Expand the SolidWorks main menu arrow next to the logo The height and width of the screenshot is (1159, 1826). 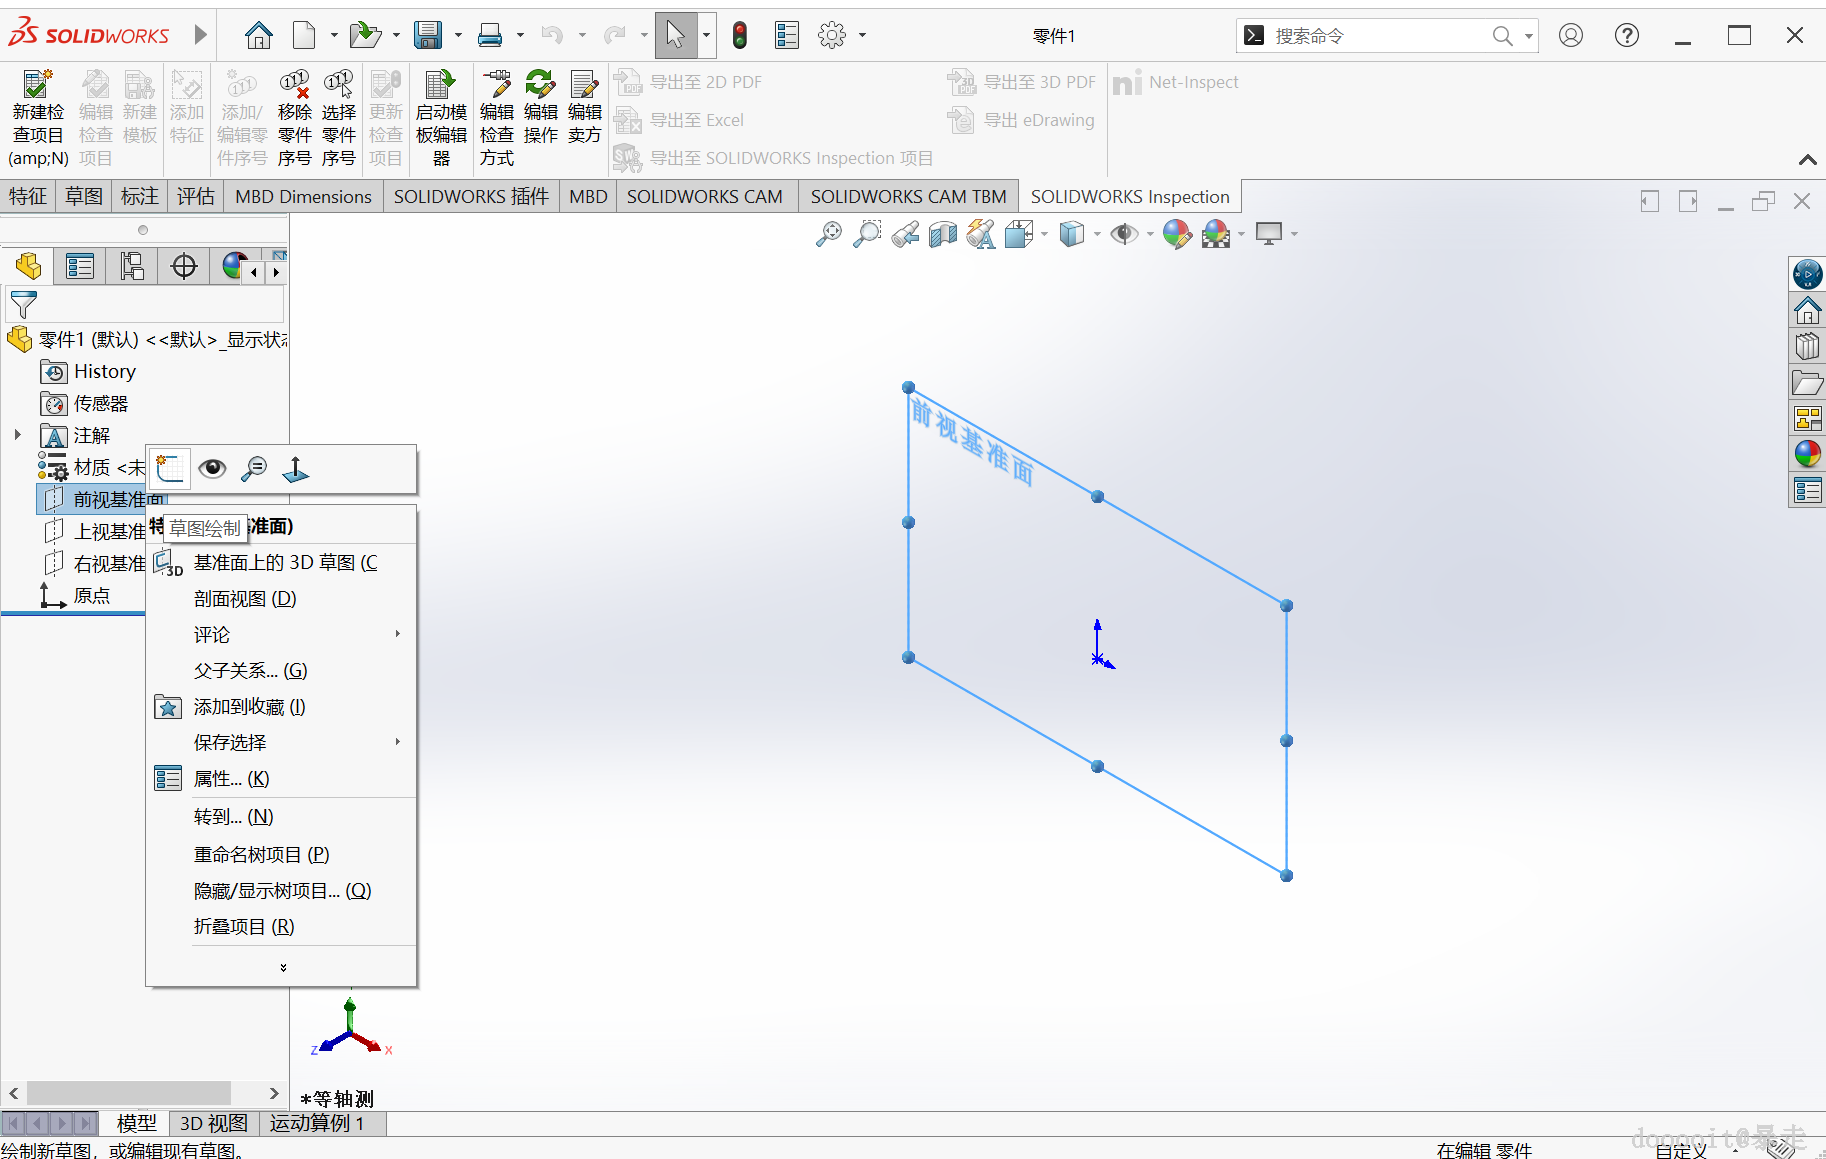click(x=200, y=35)
